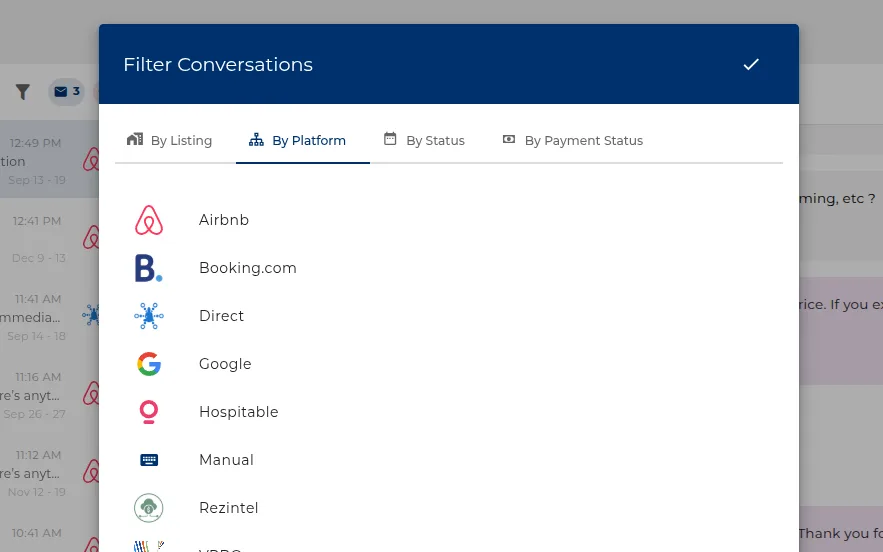Open the funnel filter icon in the background inbox
The height and width of the screenshot is (552, 883).
[x=23, y=92]
